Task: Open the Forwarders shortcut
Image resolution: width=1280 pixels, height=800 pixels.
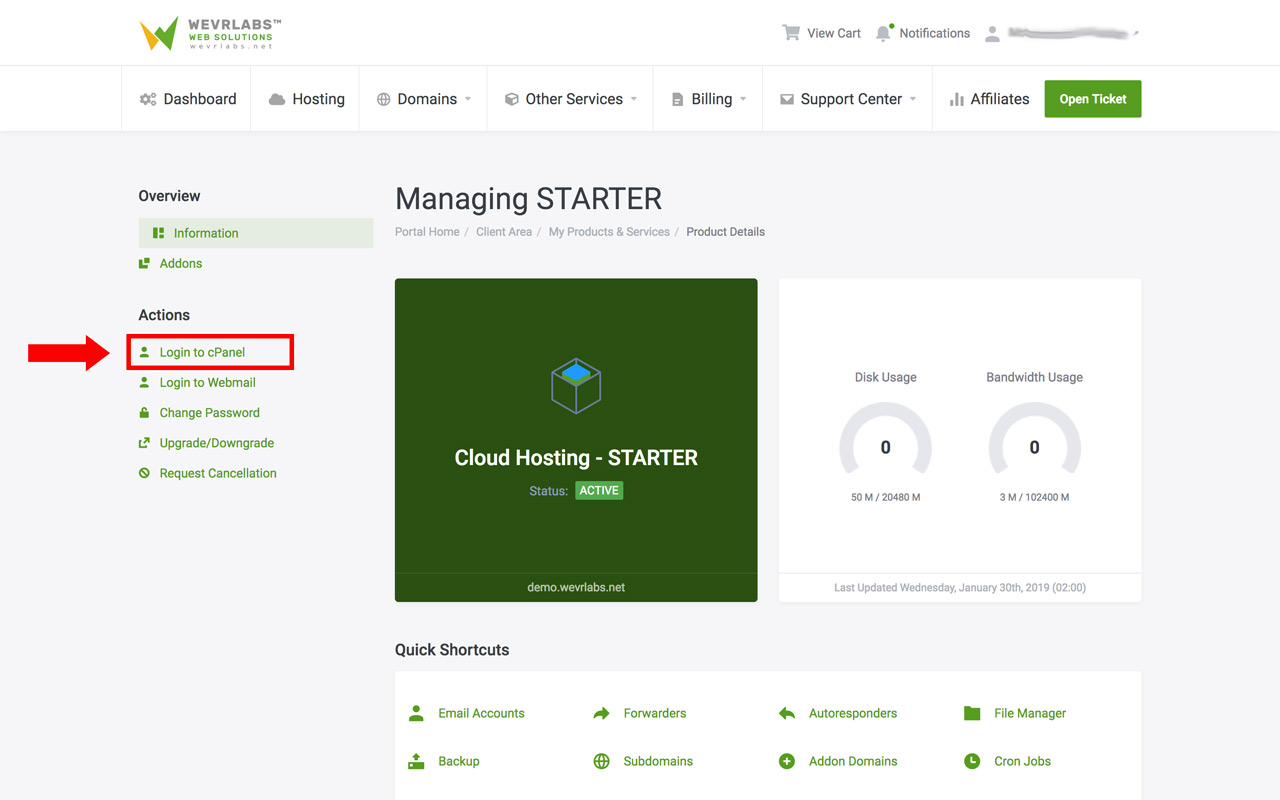Action: [655, 713]
